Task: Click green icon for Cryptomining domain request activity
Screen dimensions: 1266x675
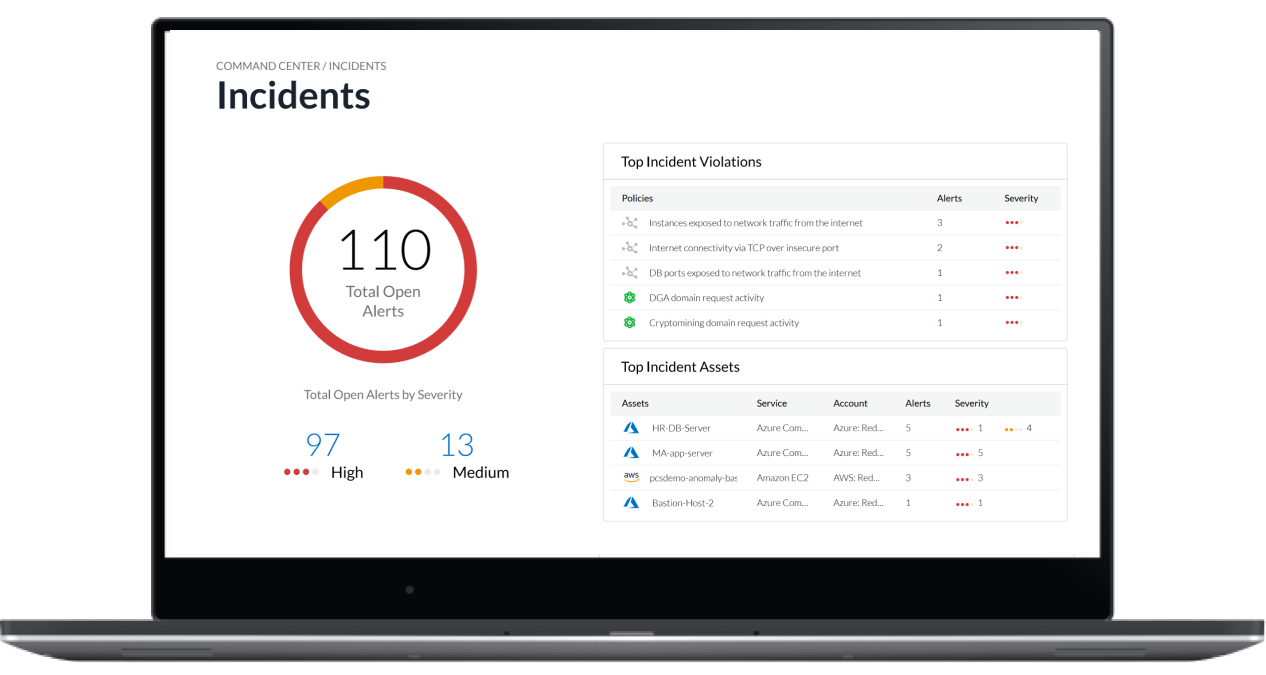Action: point(629,323)
